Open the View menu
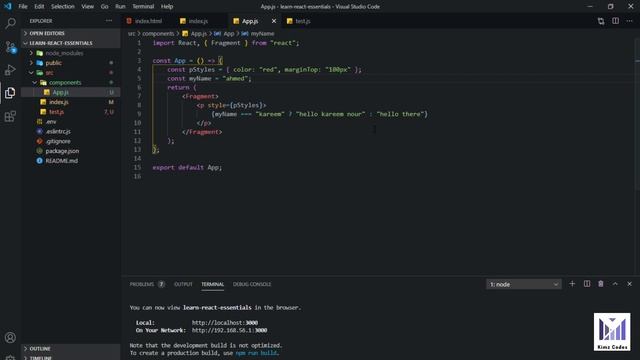The height and width of the screenshot is (360, 640). tap(87, 7)
